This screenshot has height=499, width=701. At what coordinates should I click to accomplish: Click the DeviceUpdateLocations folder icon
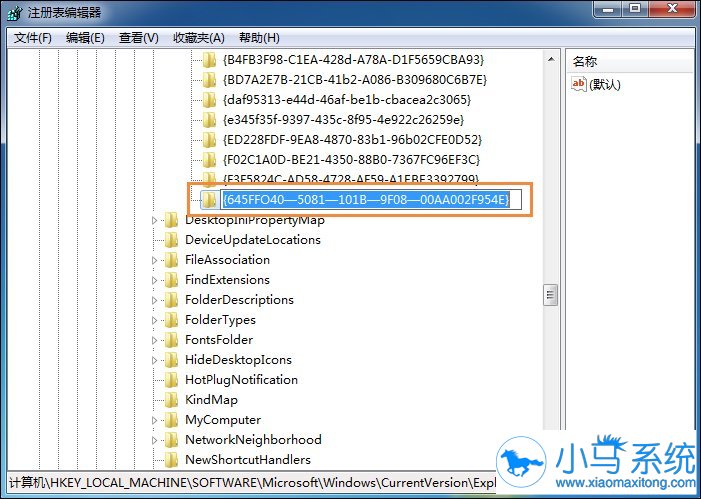click(172, 240)
